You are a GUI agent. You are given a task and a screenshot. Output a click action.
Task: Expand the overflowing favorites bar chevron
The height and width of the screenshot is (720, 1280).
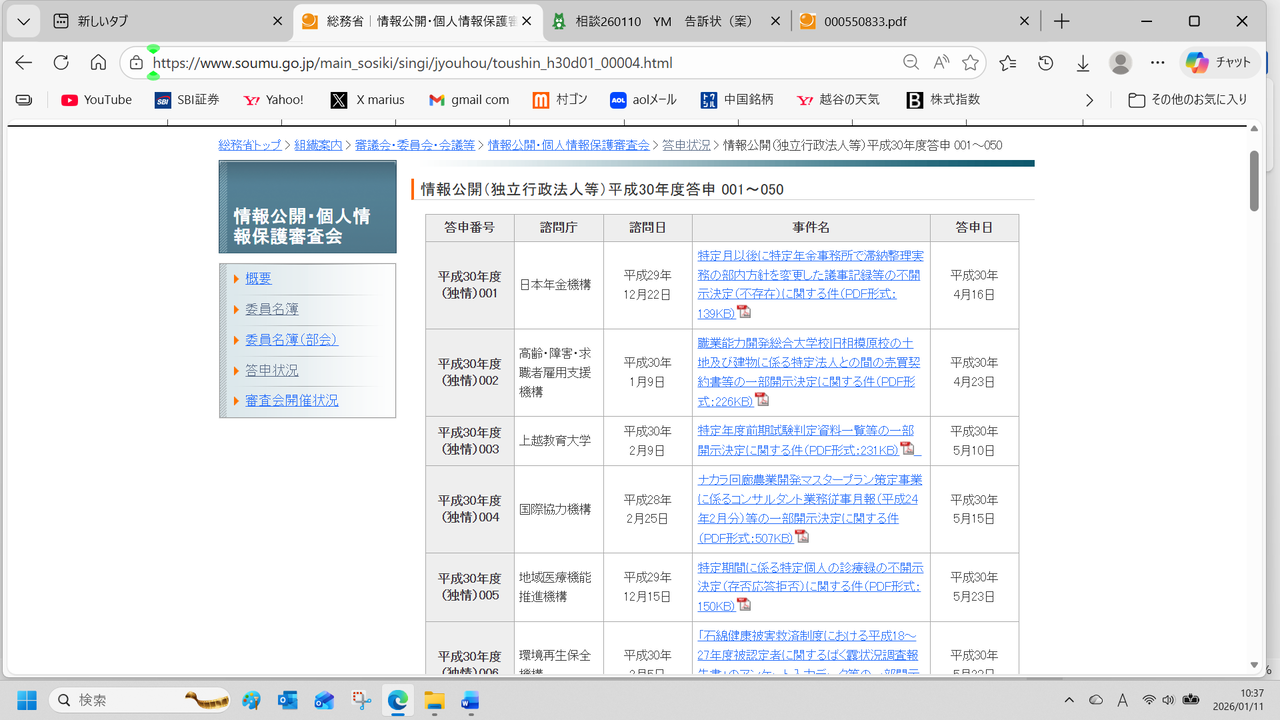tap(1089, 100)
